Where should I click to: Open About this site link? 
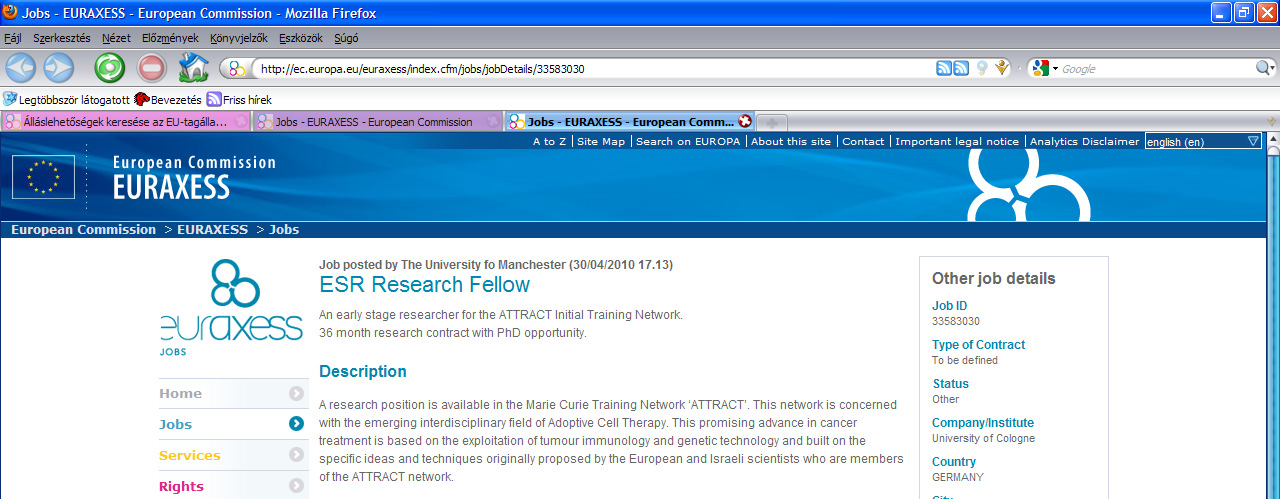point(791,141)
